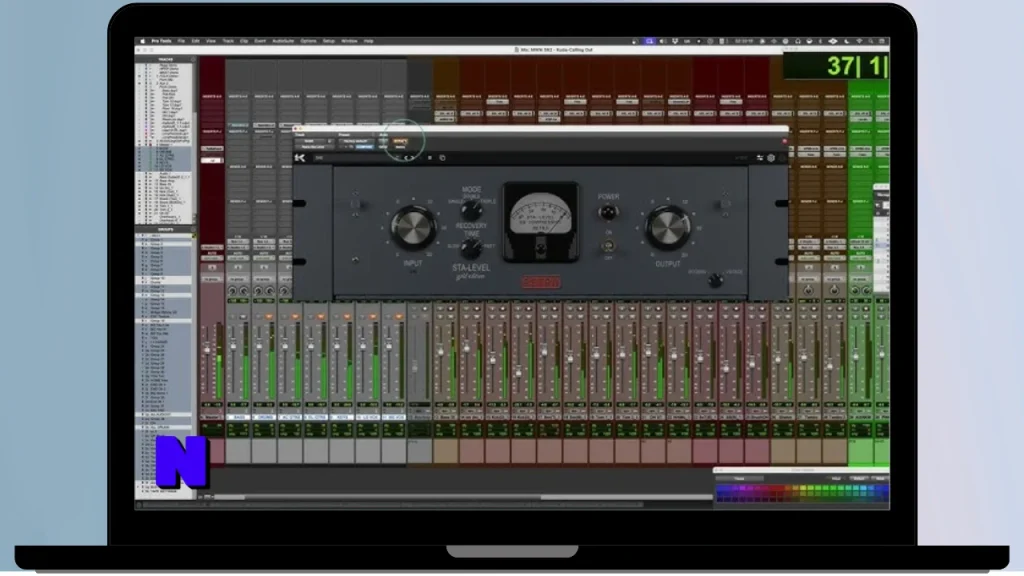Select the Master track name

pos(212,417)
